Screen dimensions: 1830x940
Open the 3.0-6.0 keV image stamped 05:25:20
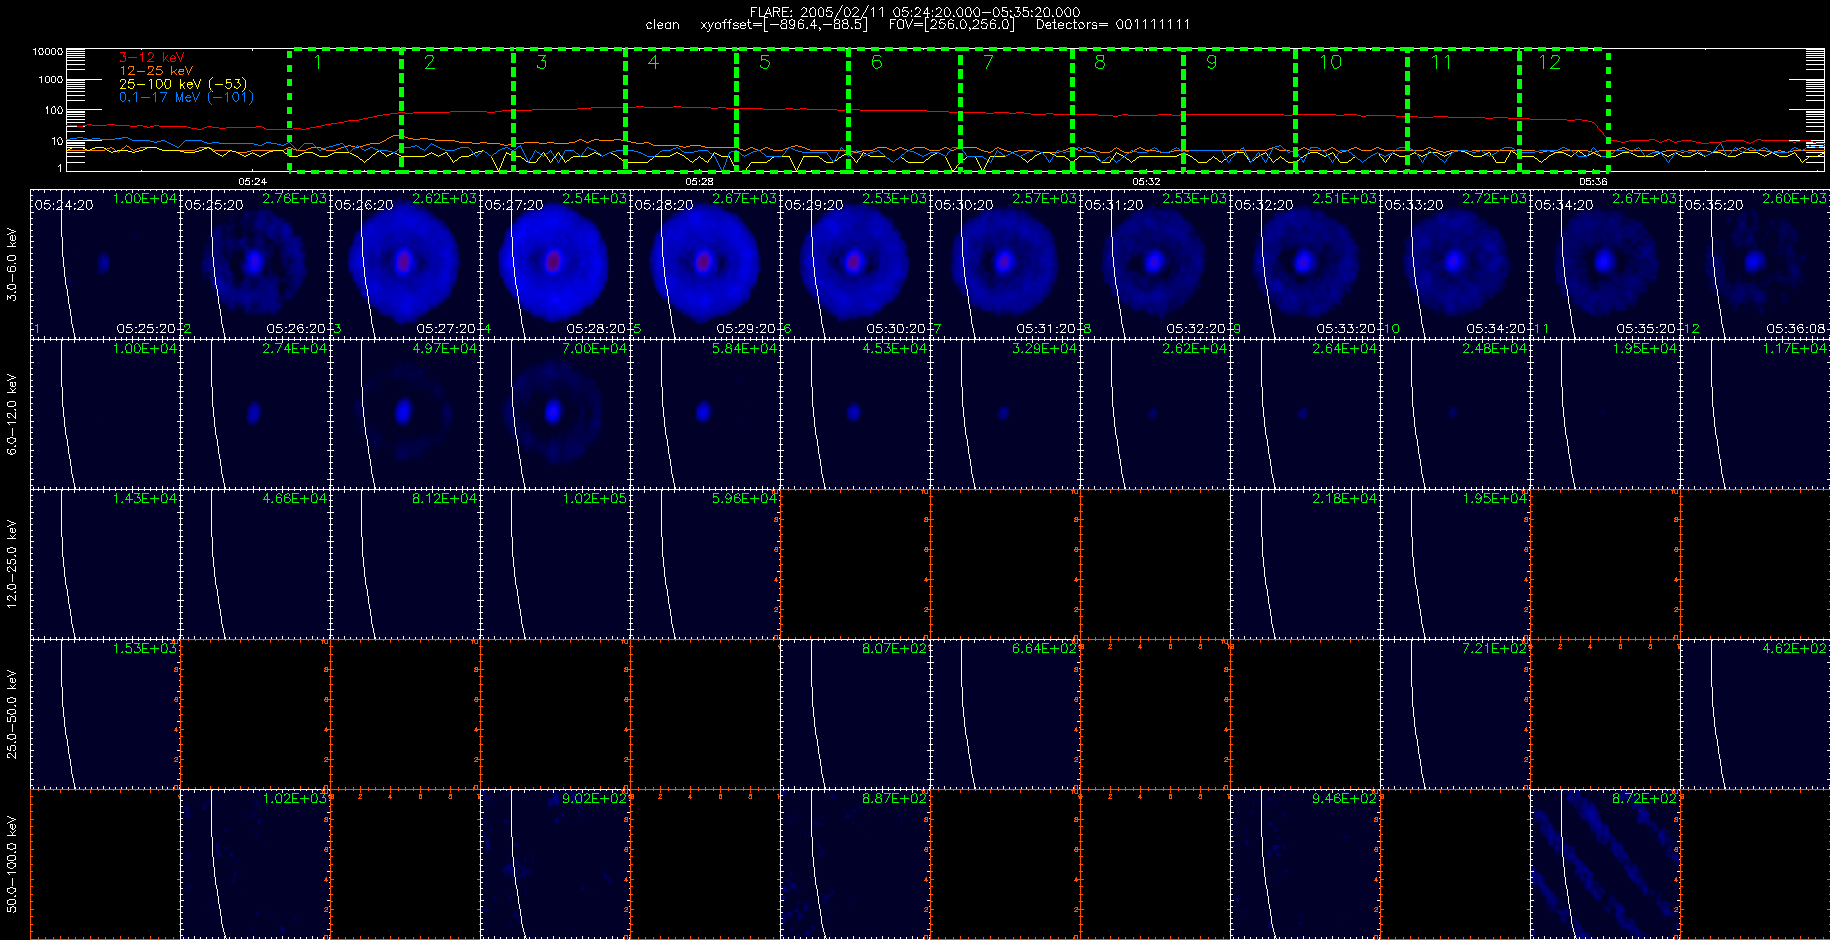(256, 264)
